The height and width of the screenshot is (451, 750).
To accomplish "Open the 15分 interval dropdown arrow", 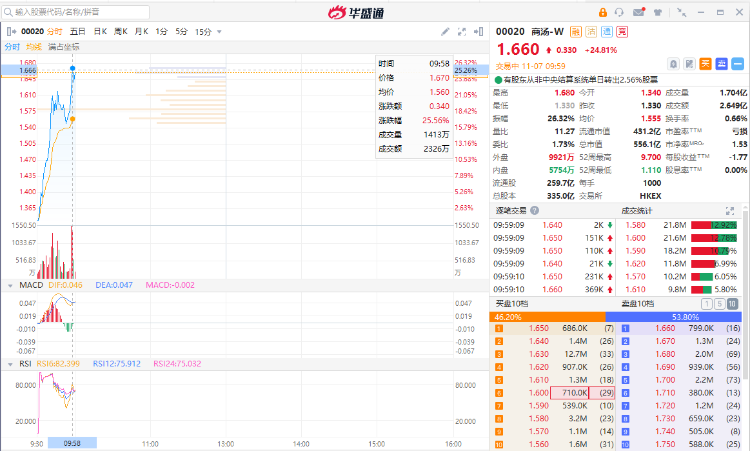I will pyautogui.click(x=218, y=31).
